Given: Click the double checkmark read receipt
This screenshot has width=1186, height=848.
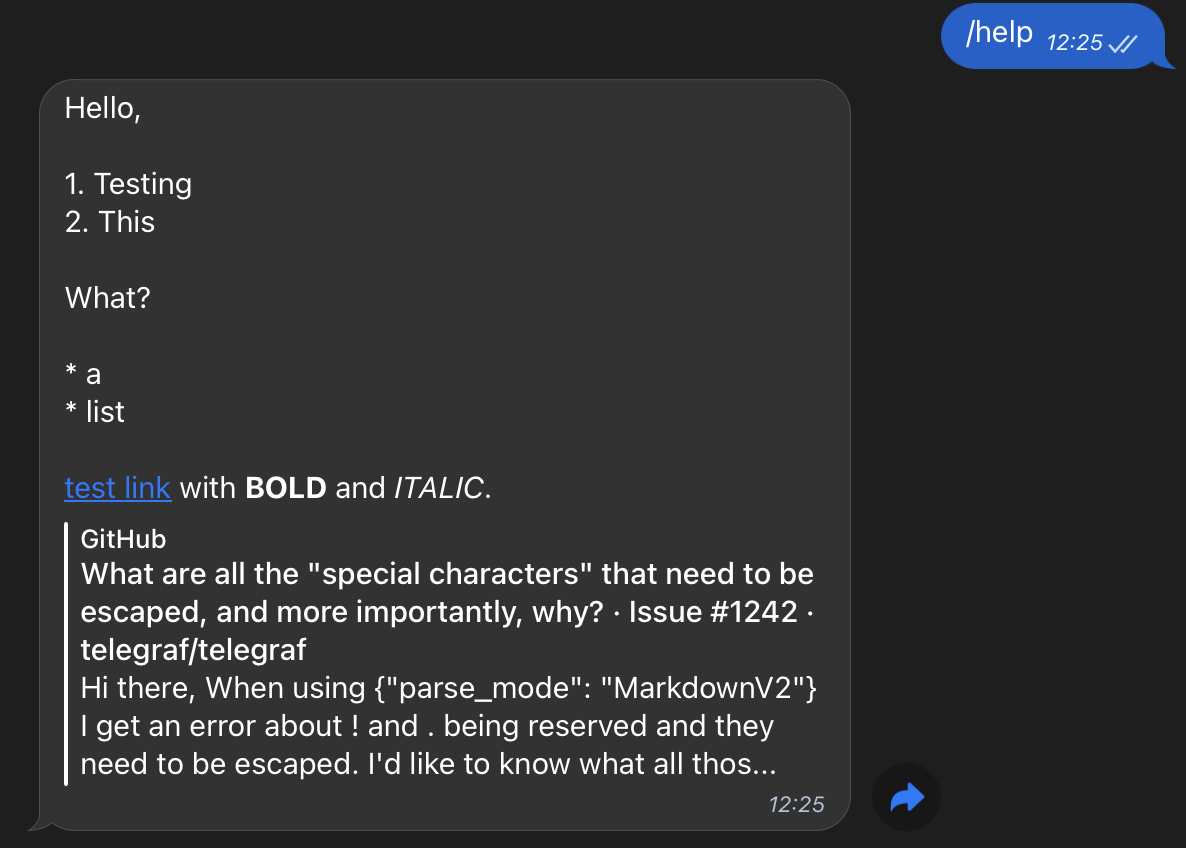Looking at the screenshot, I should 1125,44.
